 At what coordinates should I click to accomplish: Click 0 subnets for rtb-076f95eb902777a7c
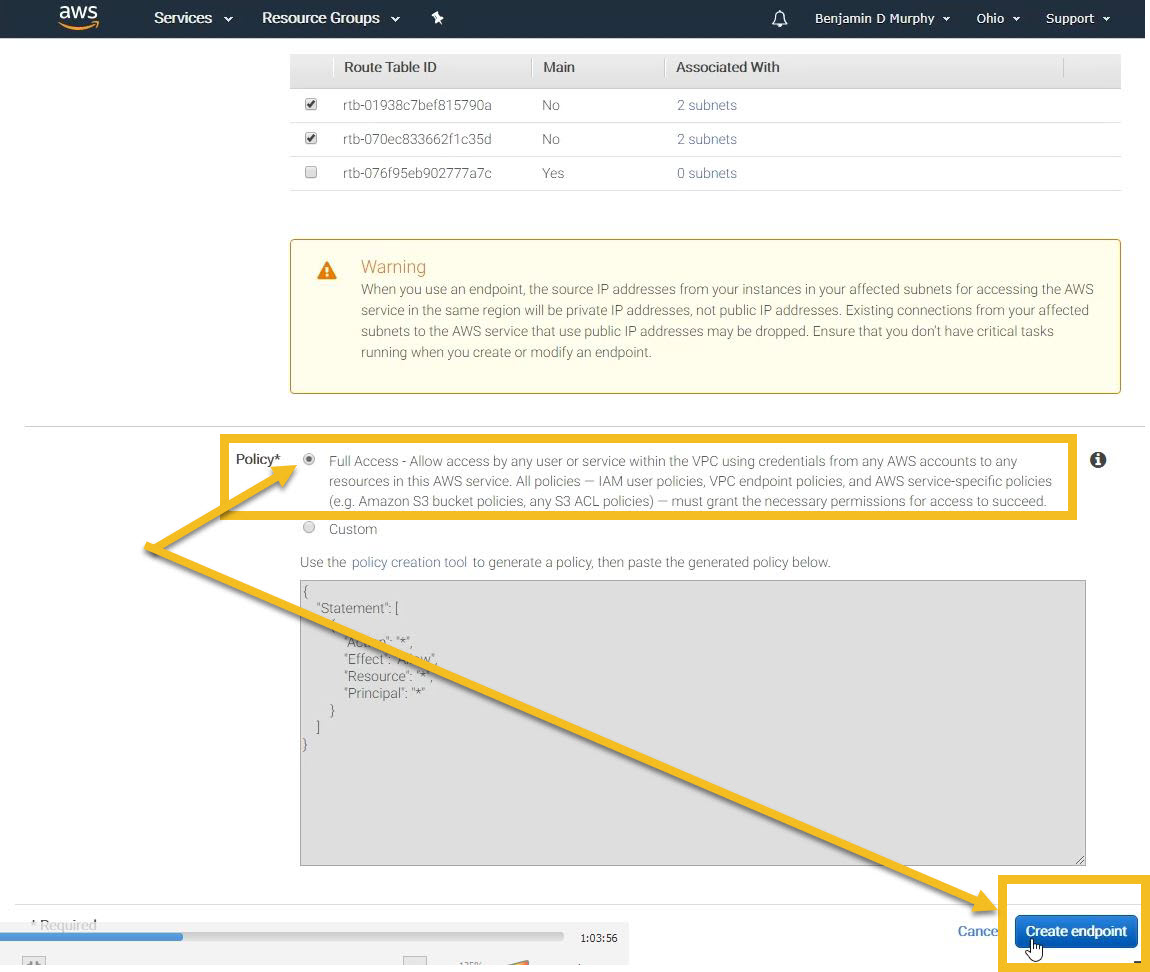pyautogui.click(x=706, y=173)
